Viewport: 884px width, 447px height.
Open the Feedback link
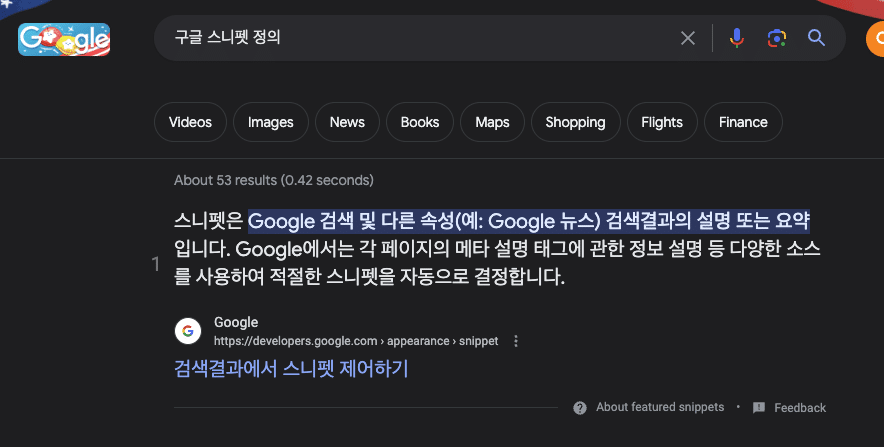coord(799,408)
